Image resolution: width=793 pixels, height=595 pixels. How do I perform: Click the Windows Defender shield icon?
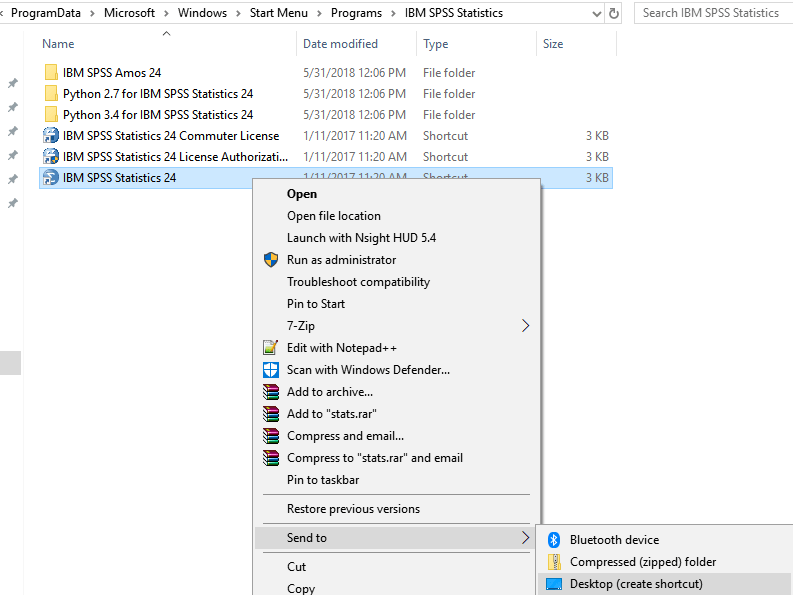[x=271, y=370]
